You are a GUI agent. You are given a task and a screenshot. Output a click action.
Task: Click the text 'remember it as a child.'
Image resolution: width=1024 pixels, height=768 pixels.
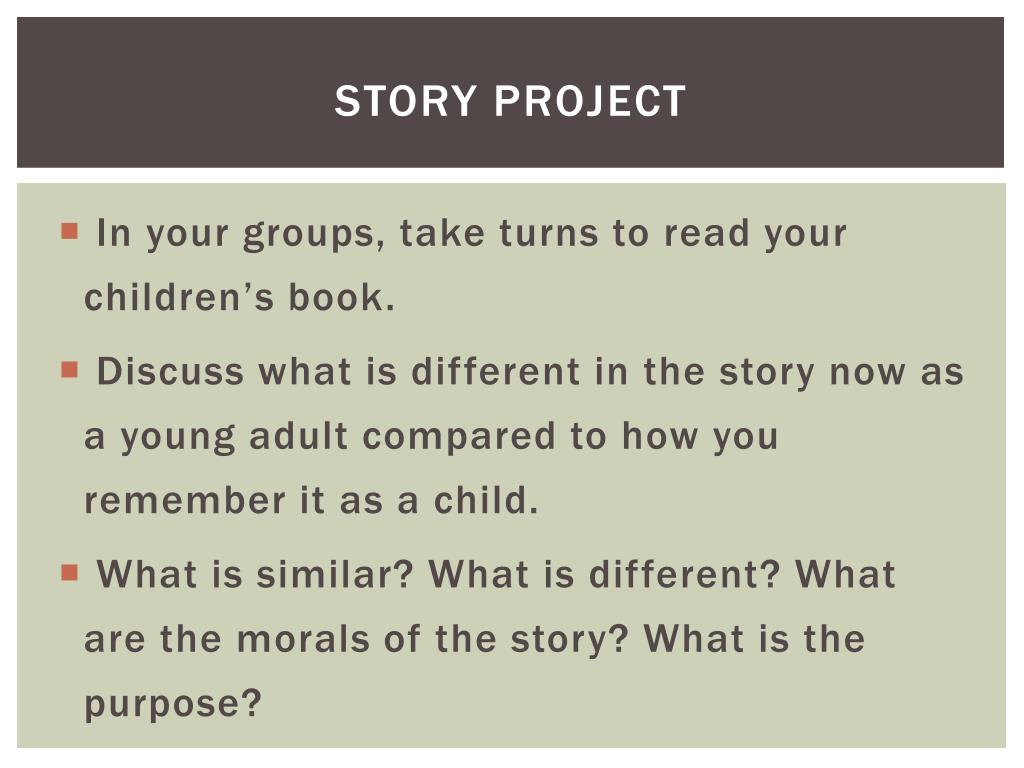tap(312, 501)
